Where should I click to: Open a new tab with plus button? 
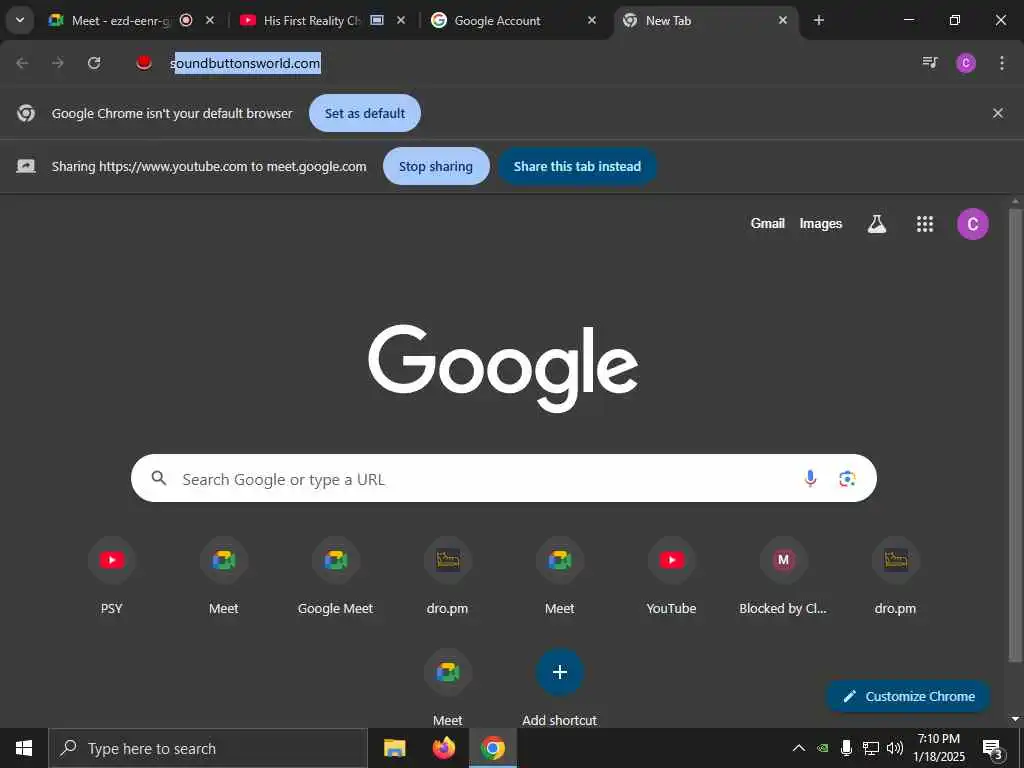click(x=819, y=20)
